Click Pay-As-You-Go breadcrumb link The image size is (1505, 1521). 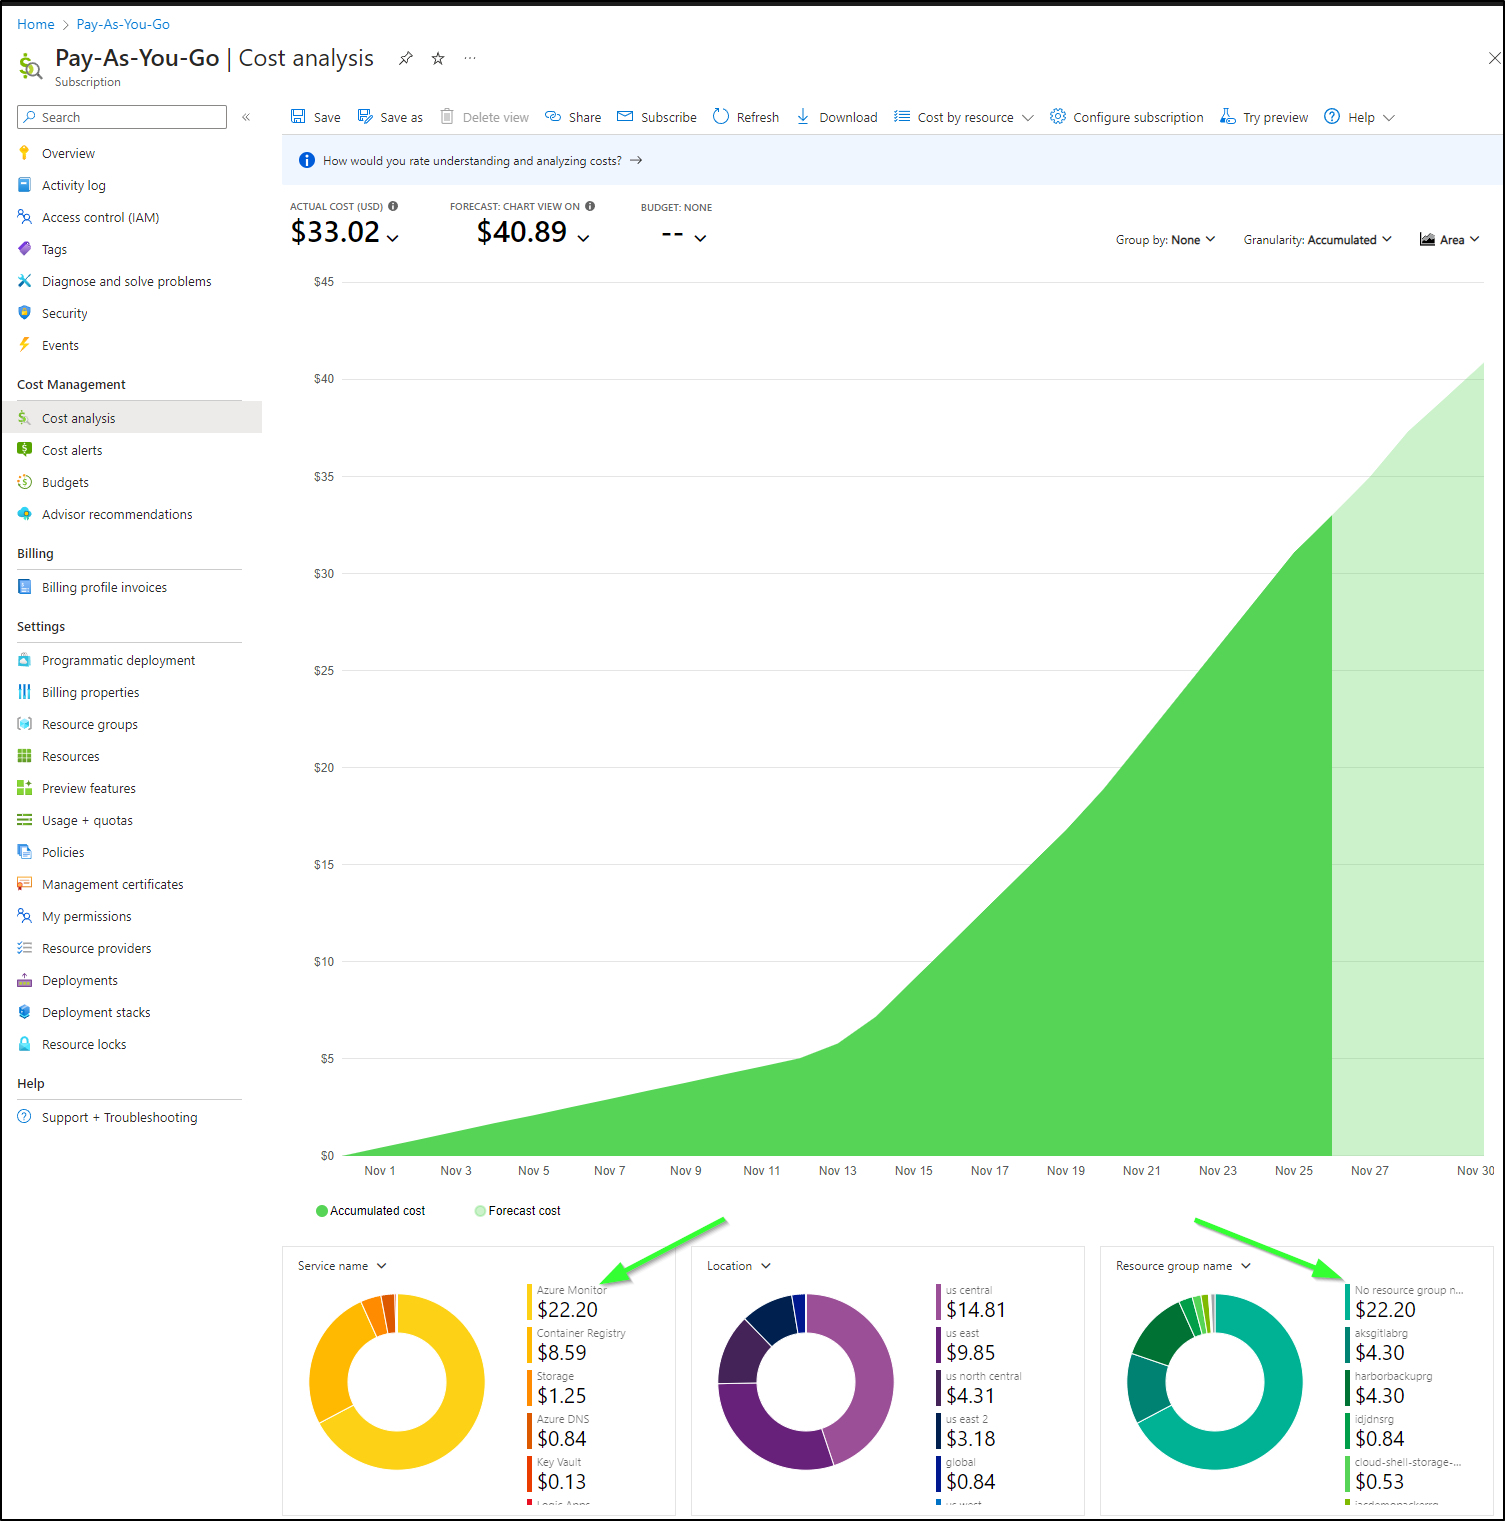click(123, 24)
